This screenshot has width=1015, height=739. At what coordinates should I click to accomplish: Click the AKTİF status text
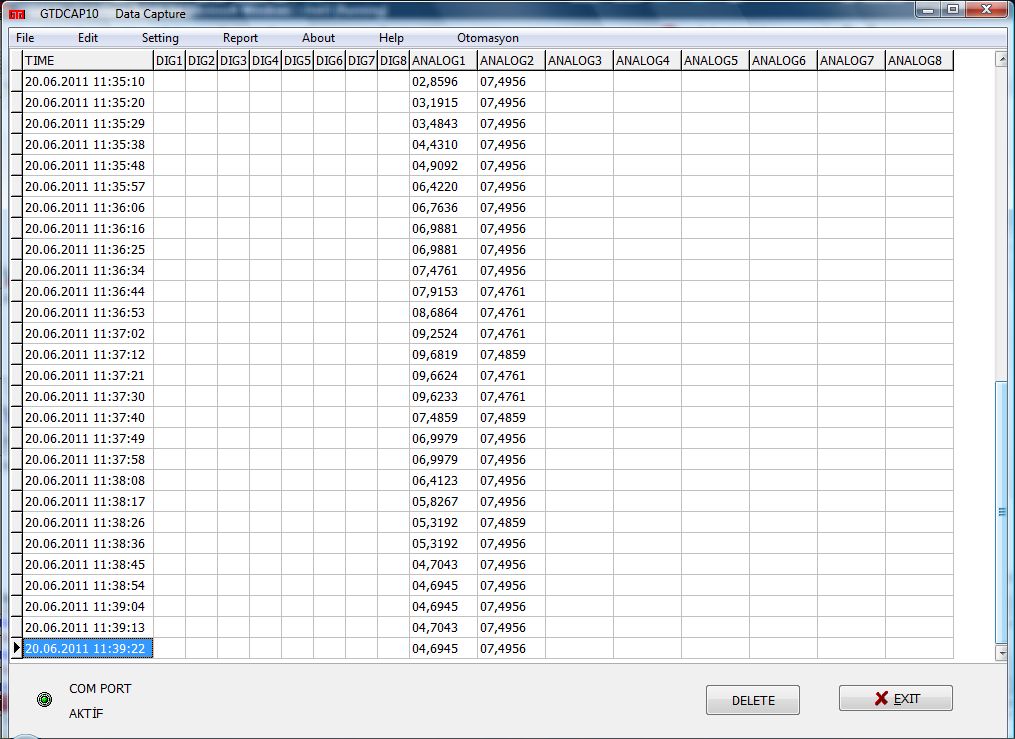pyautogui.click(x=86, y=713)
